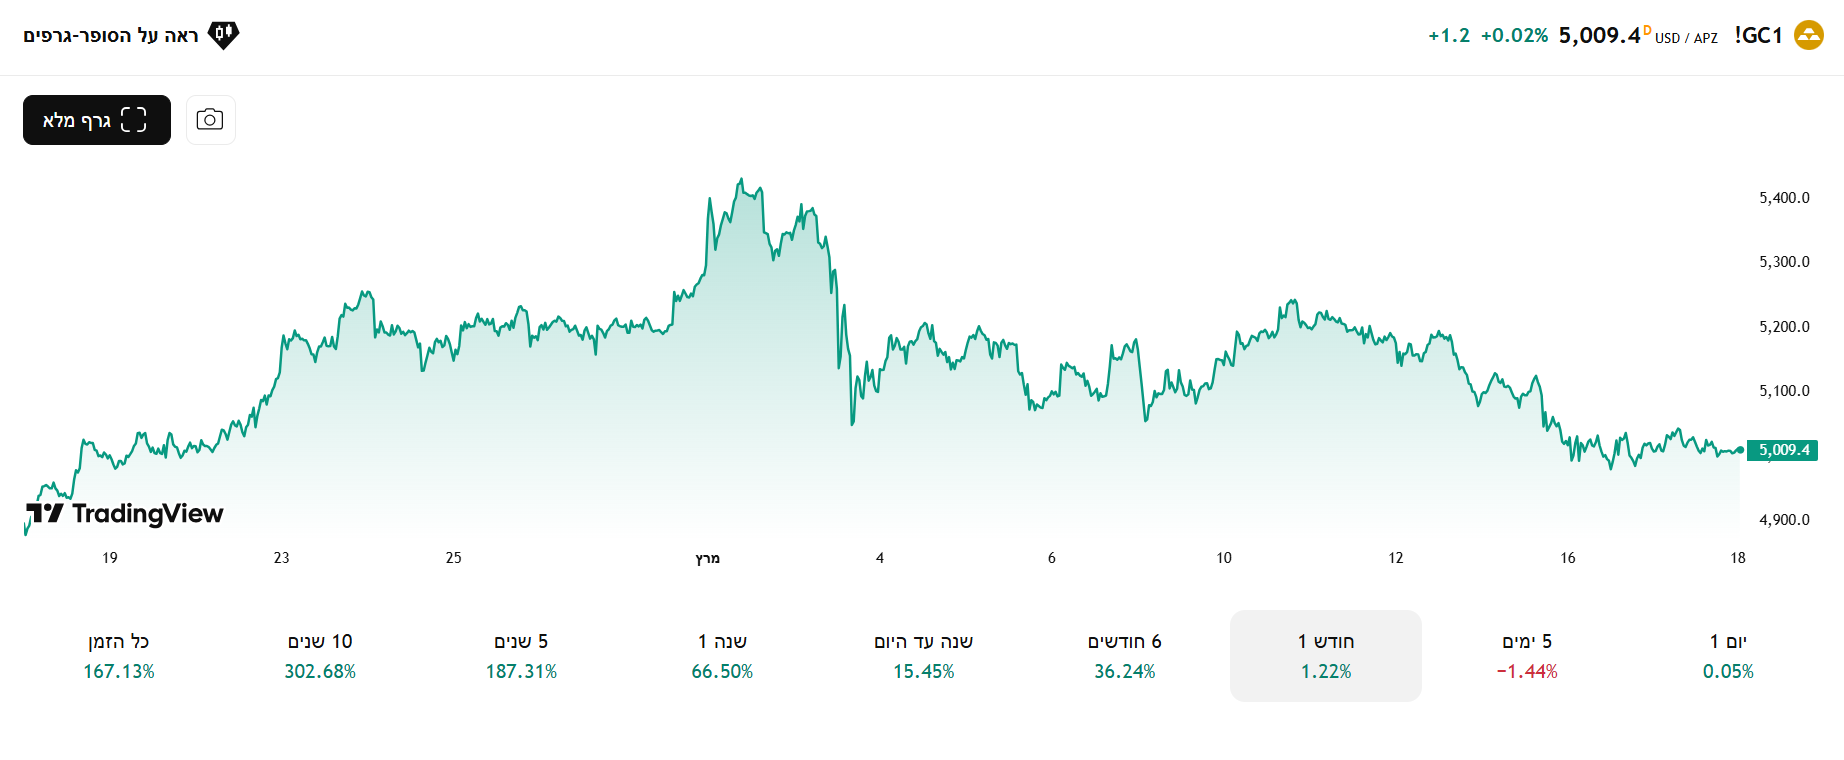Viewport: 1844px width, 760px height.
Task: Select the all time (כל הזמן) range
Action: click(x=119, y=655)
